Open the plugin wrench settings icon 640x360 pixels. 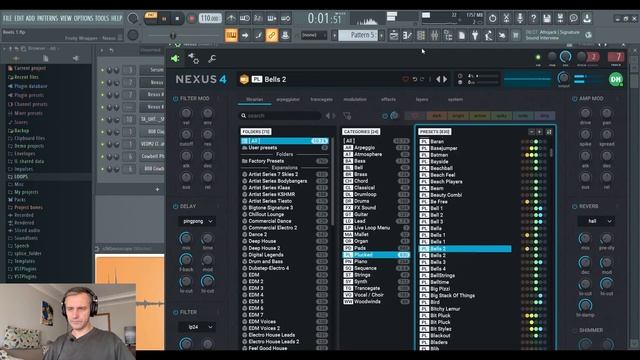point(212,59)
